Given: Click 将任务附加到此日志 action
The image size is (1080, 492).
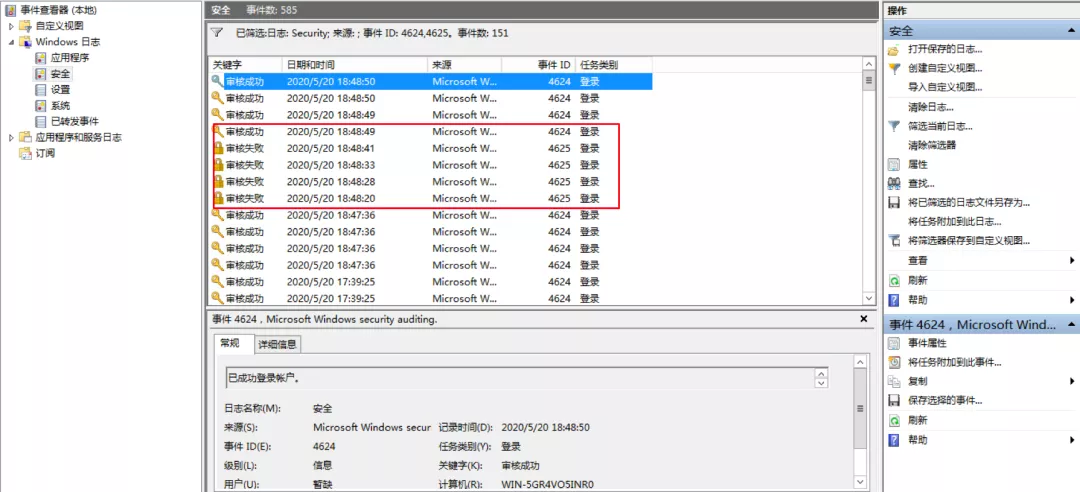Looking at the screenshot, I should coord(955,222).
